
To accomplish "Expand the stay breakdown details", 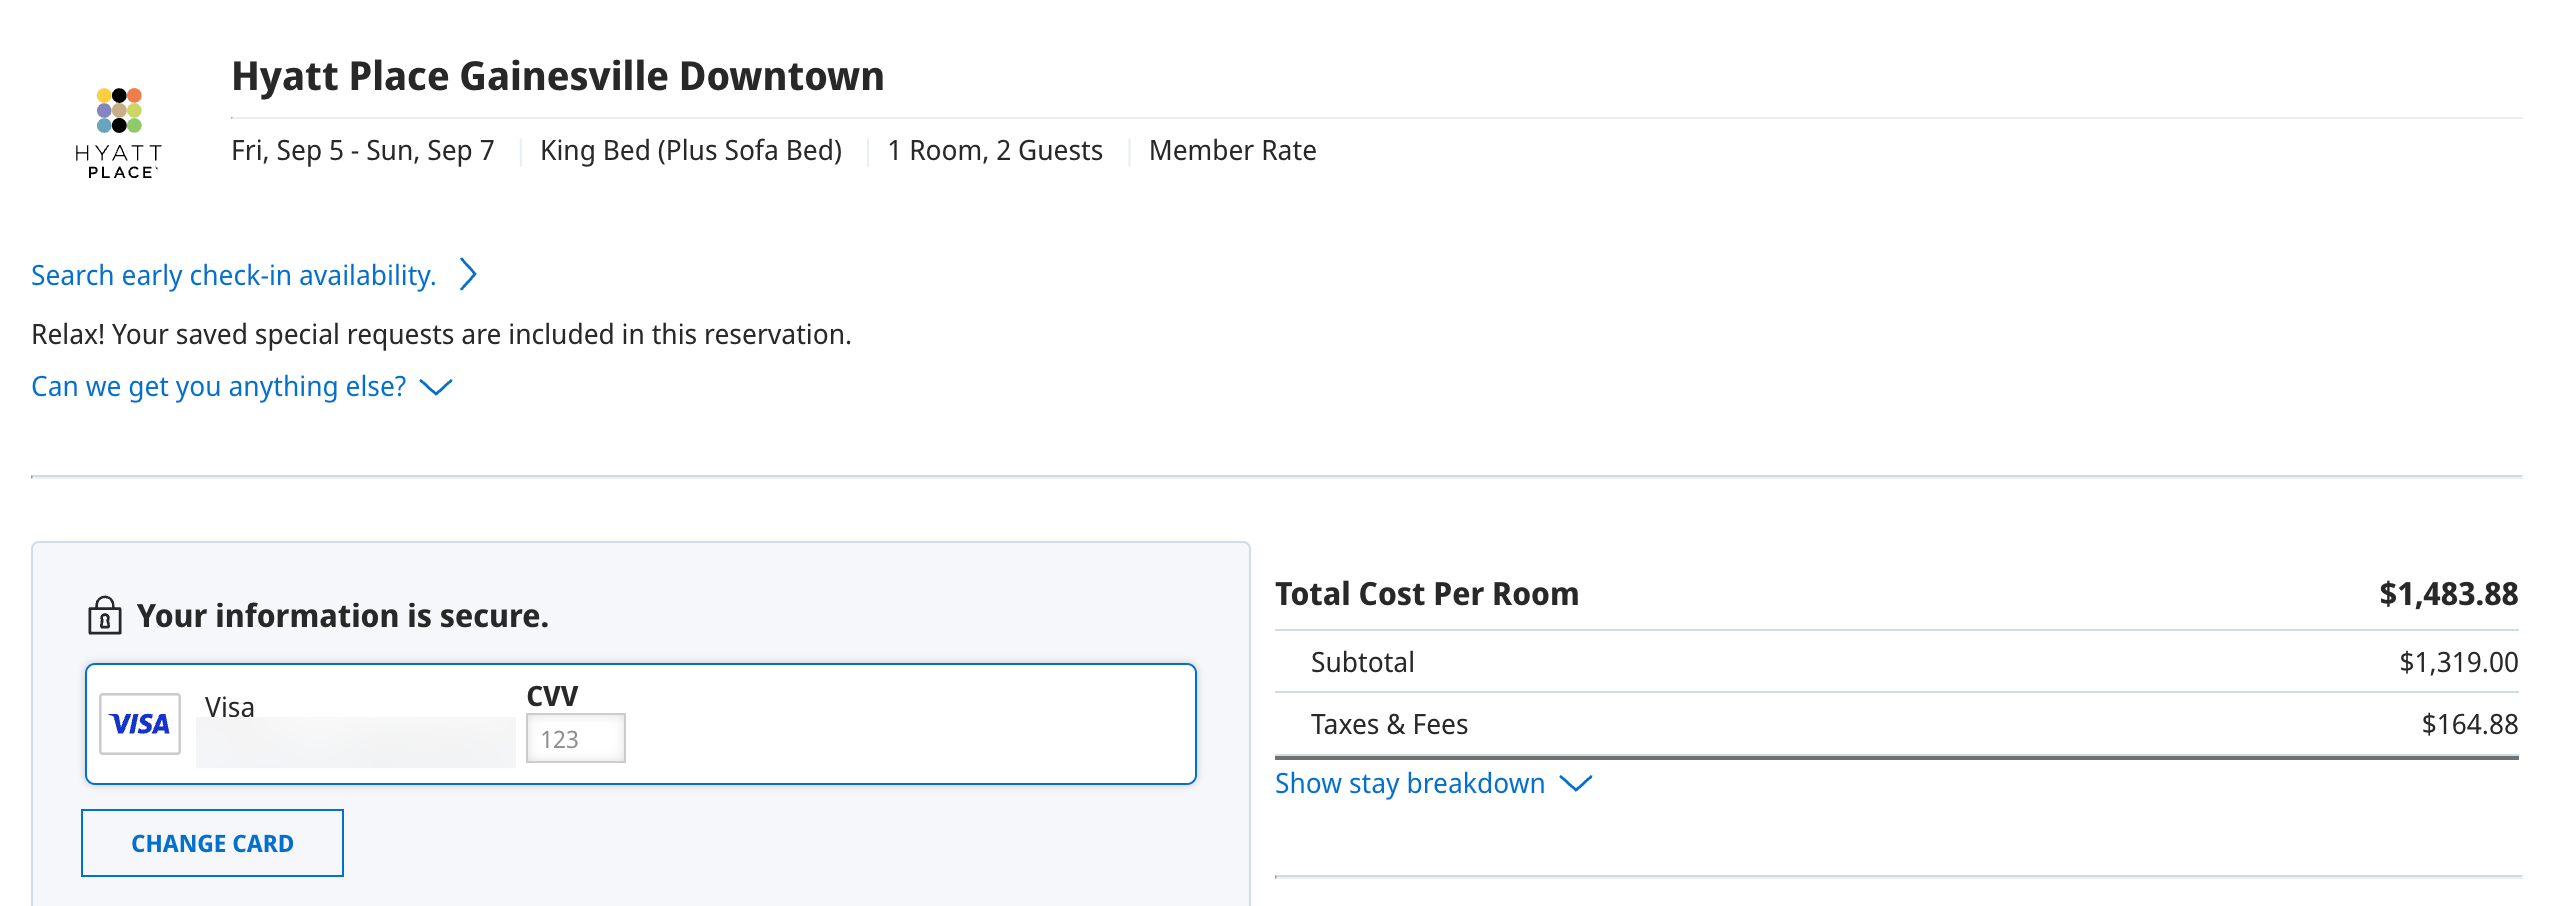I will (x=1409, y=784).
